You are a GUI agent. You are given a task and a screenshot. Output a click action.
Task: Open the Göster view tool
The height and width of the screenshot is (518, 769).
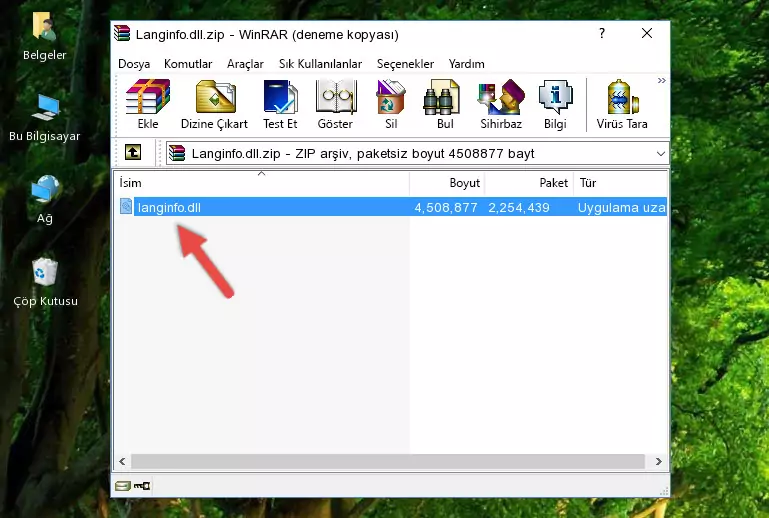335,104
